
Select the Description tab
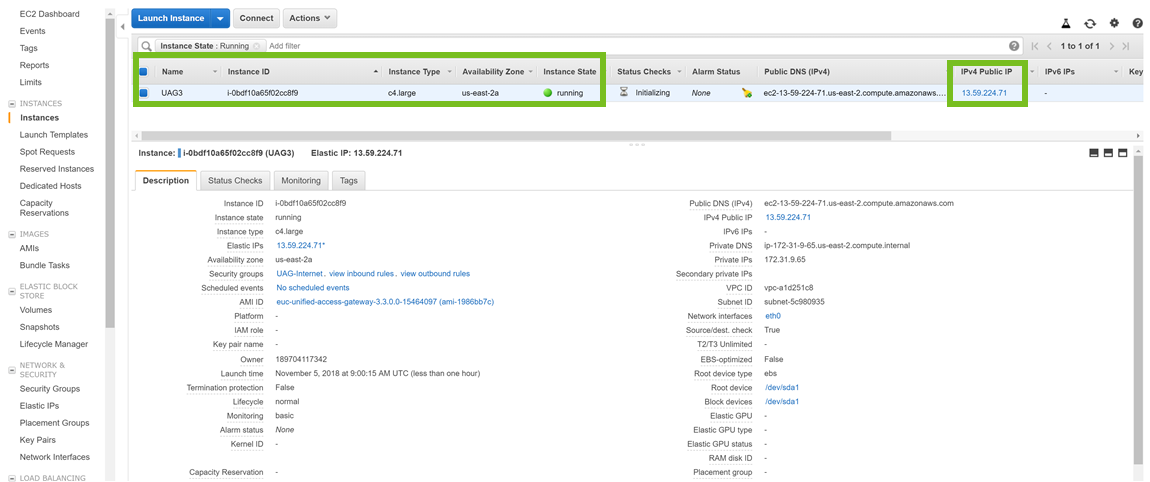(166, 180)
